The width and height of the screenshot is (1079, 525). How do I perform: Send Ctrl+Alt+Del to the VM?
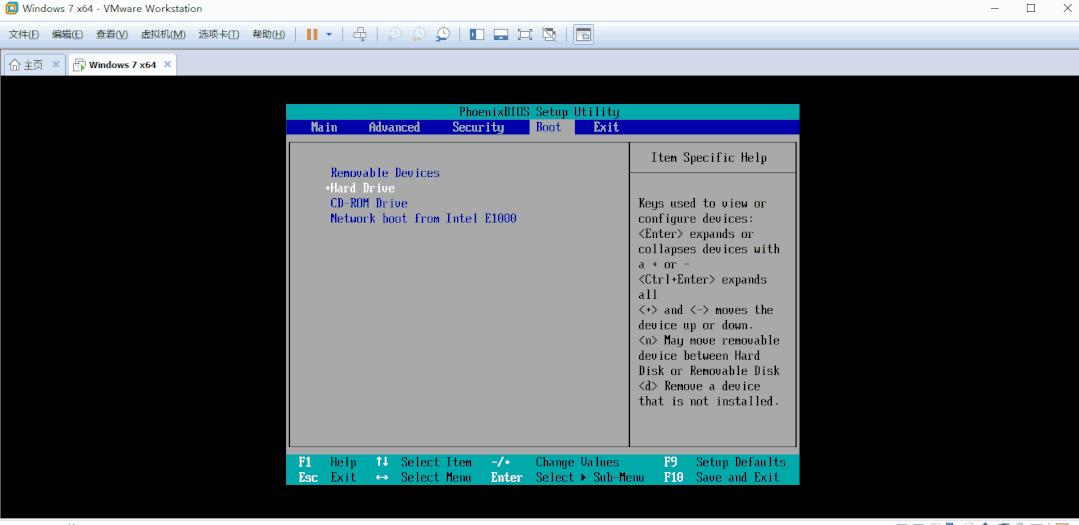coord(360,34)
